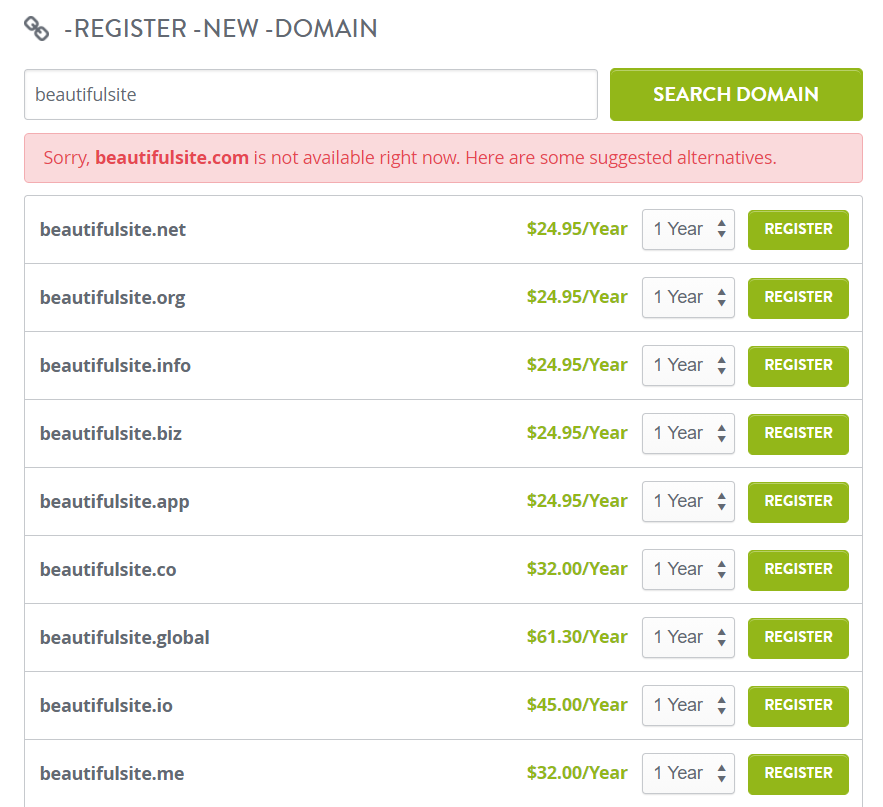Click the beautifulsite.net domain name

[113, 230]
